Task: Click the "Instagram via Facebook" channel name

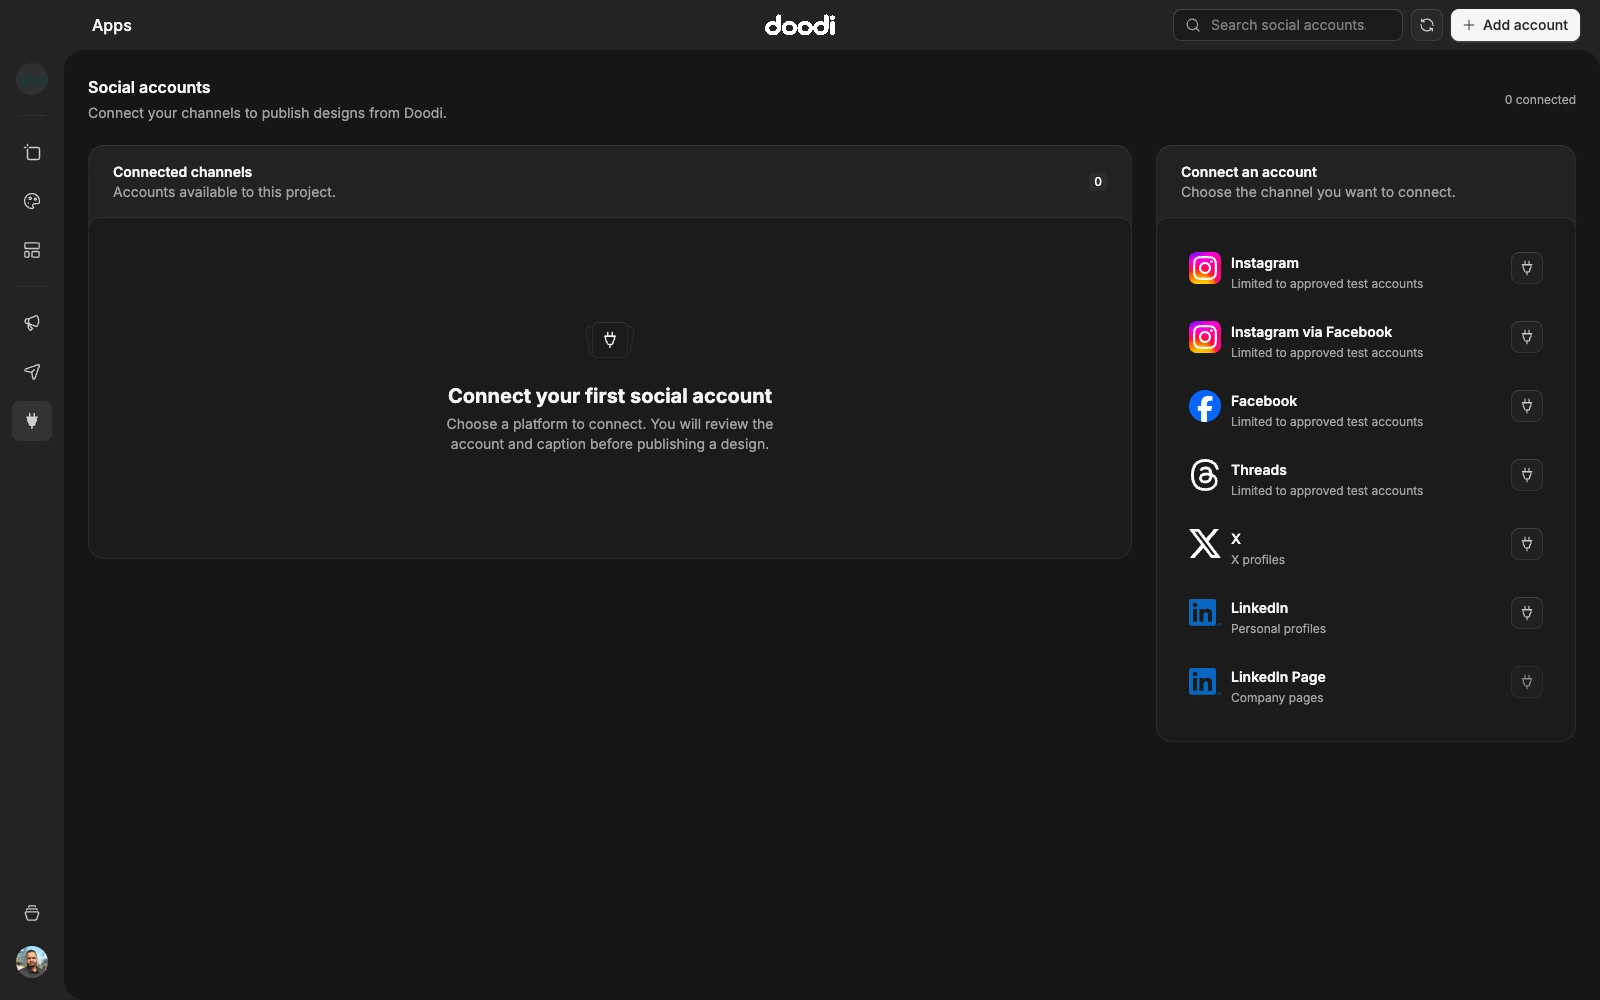Action: tap(1311, 332)
